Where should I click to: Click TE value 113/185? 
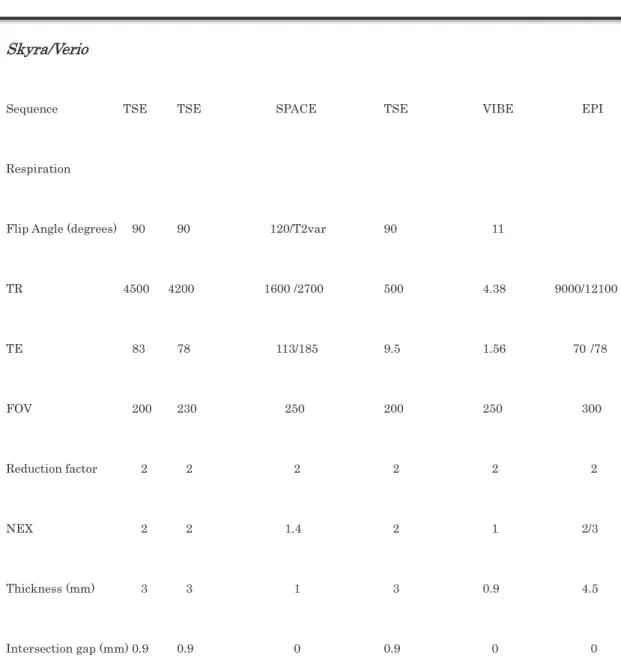[x=297, y=349]
